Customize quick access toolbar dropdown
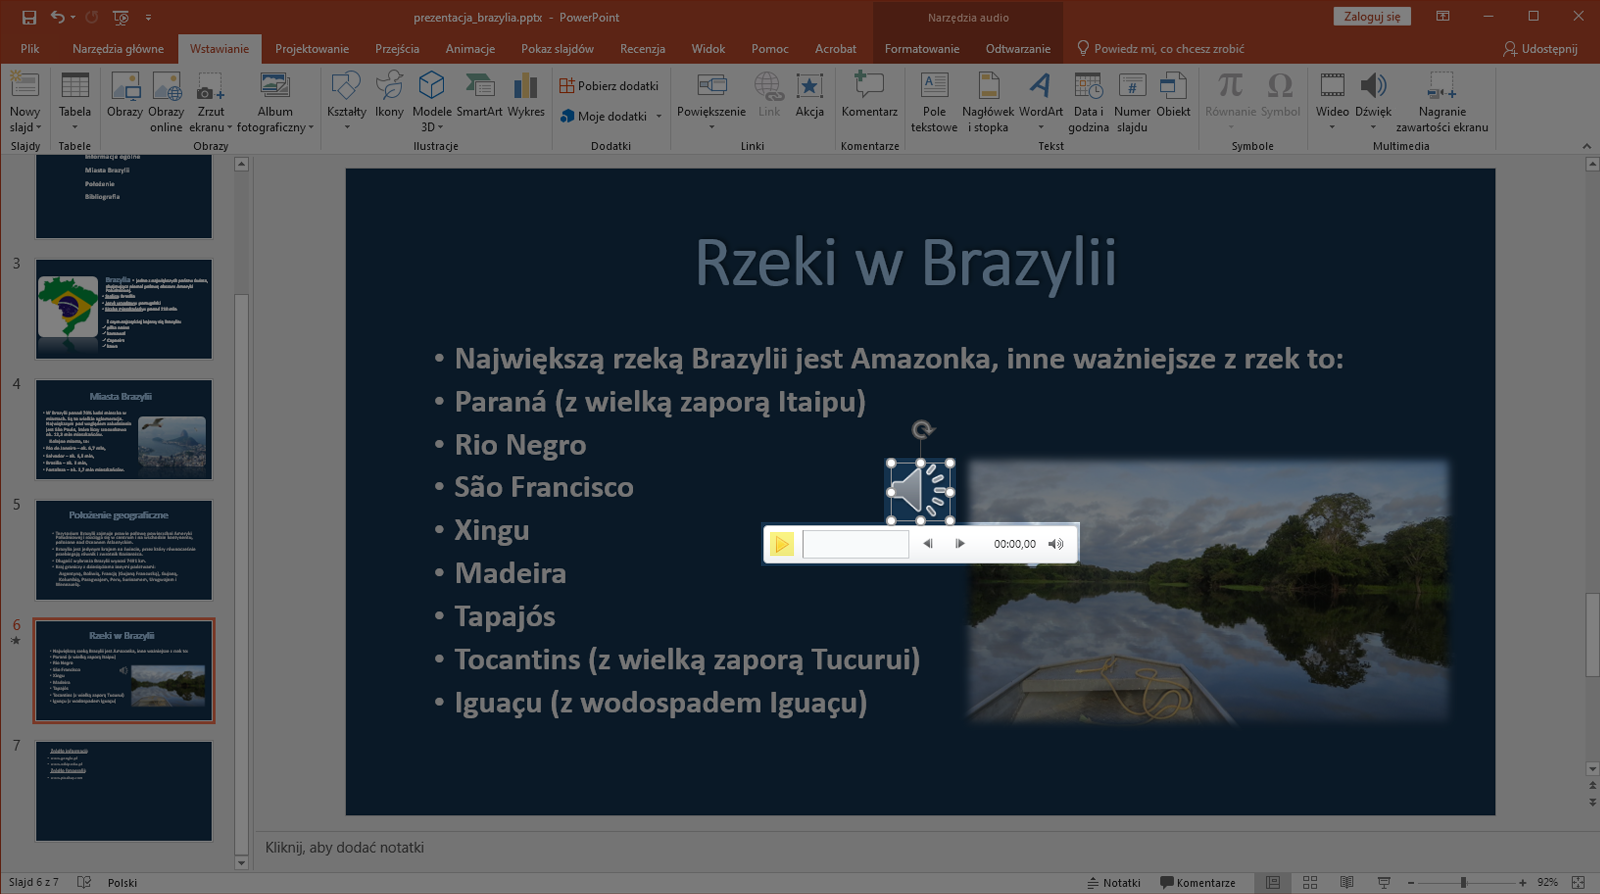The height and width of the screenshot is (894, 1600). pos(148,17)
